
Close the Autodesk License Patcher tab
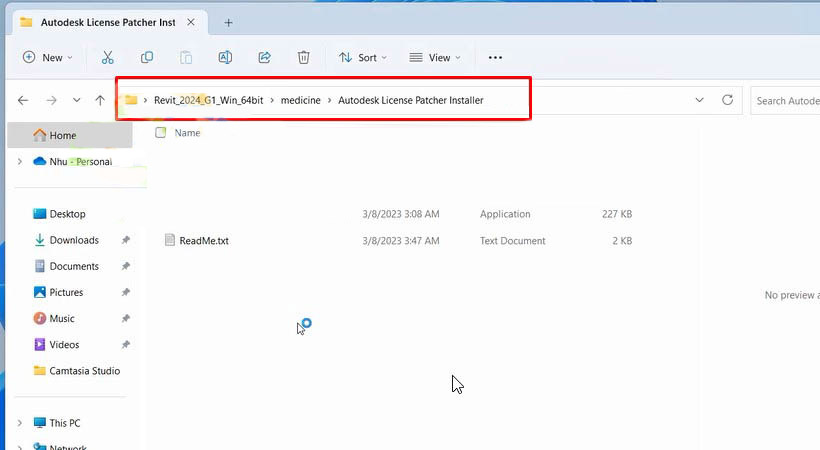click(x=191, y=22)
